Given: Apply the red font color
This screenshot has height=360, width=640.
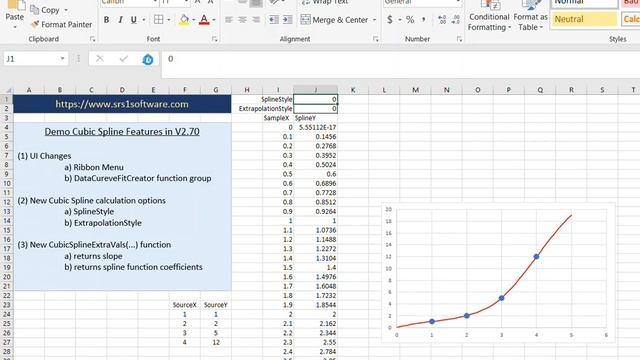Looking at the screenshot, I should (x=204, y=20).
